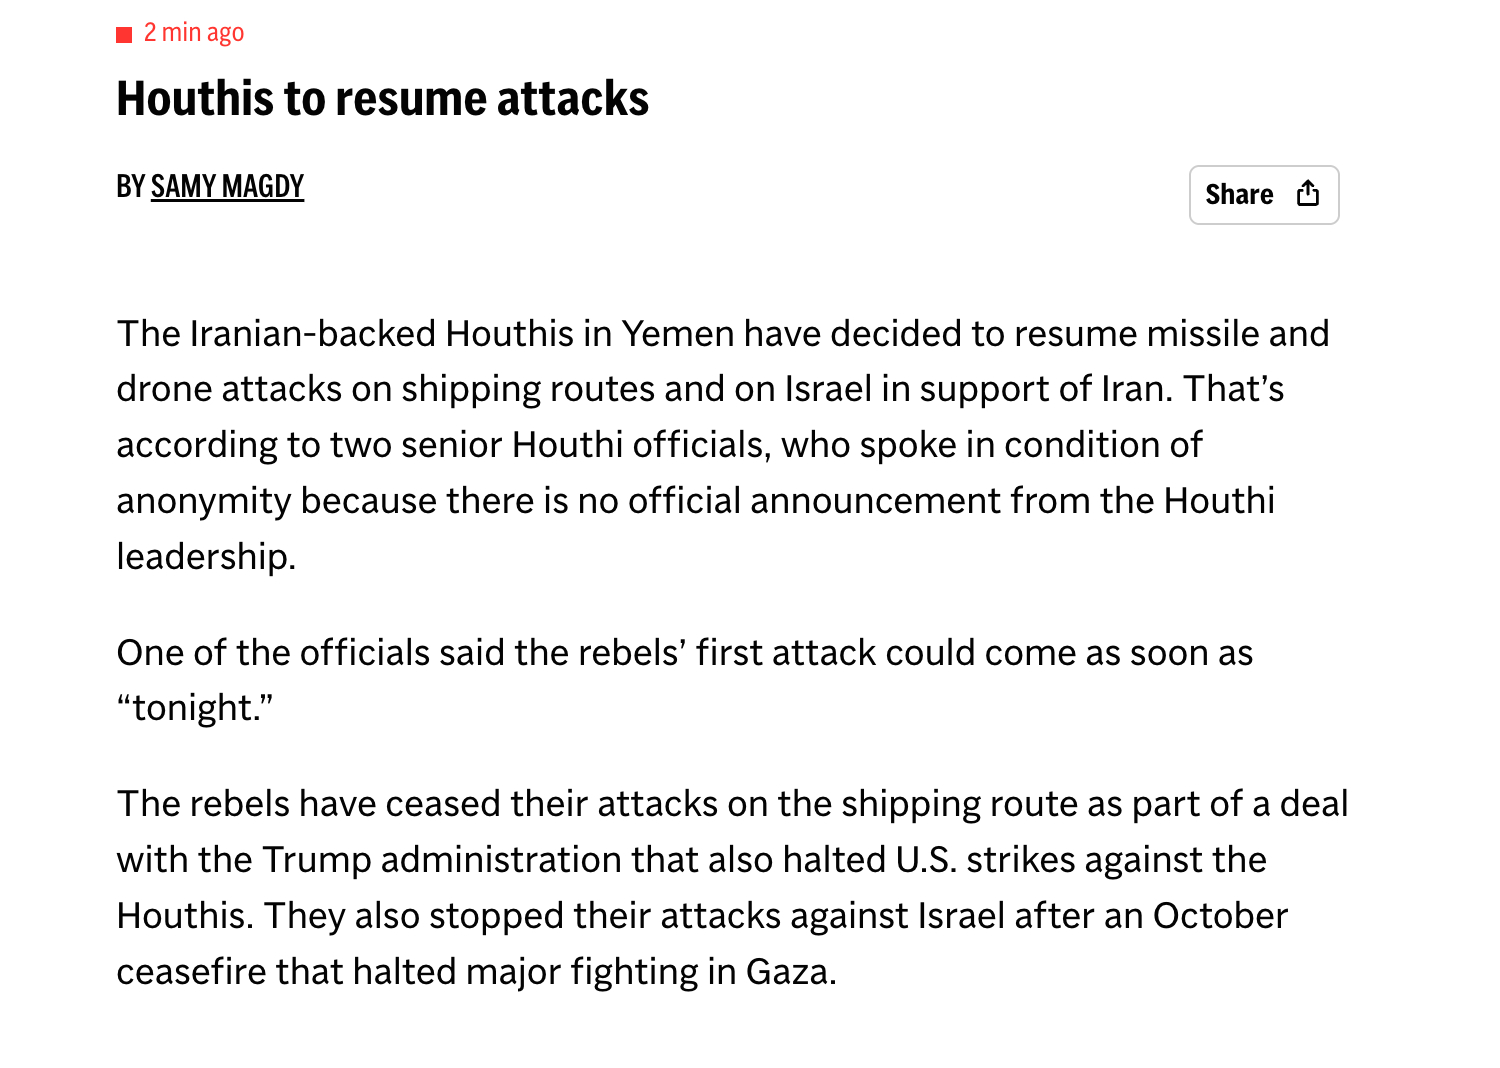1500x1068 pixels.
Task: Click the "BY" byline prefix
Action: pyautogui.click(x=130, y=187)
